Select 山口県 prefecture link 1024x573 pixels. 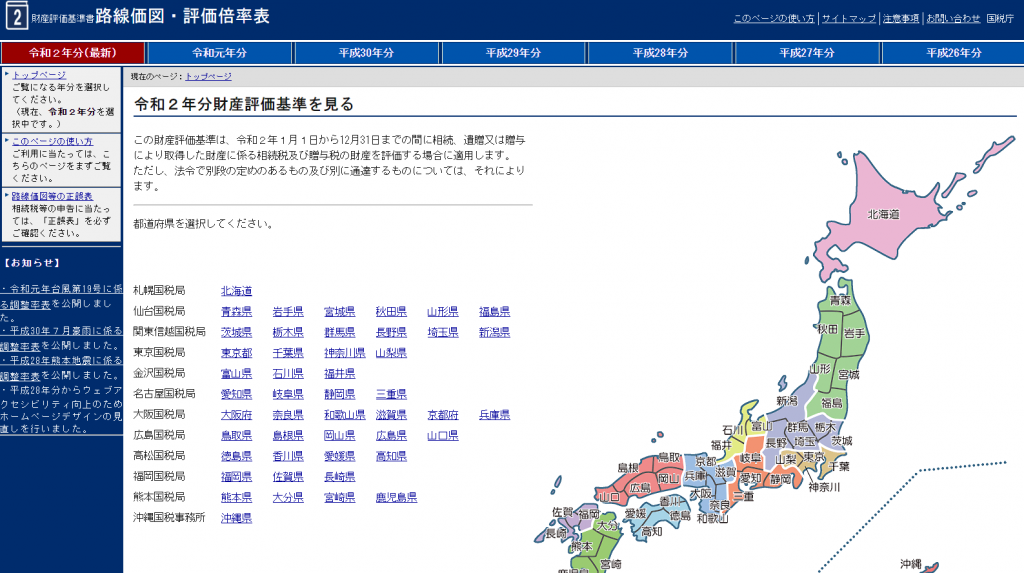443,436
